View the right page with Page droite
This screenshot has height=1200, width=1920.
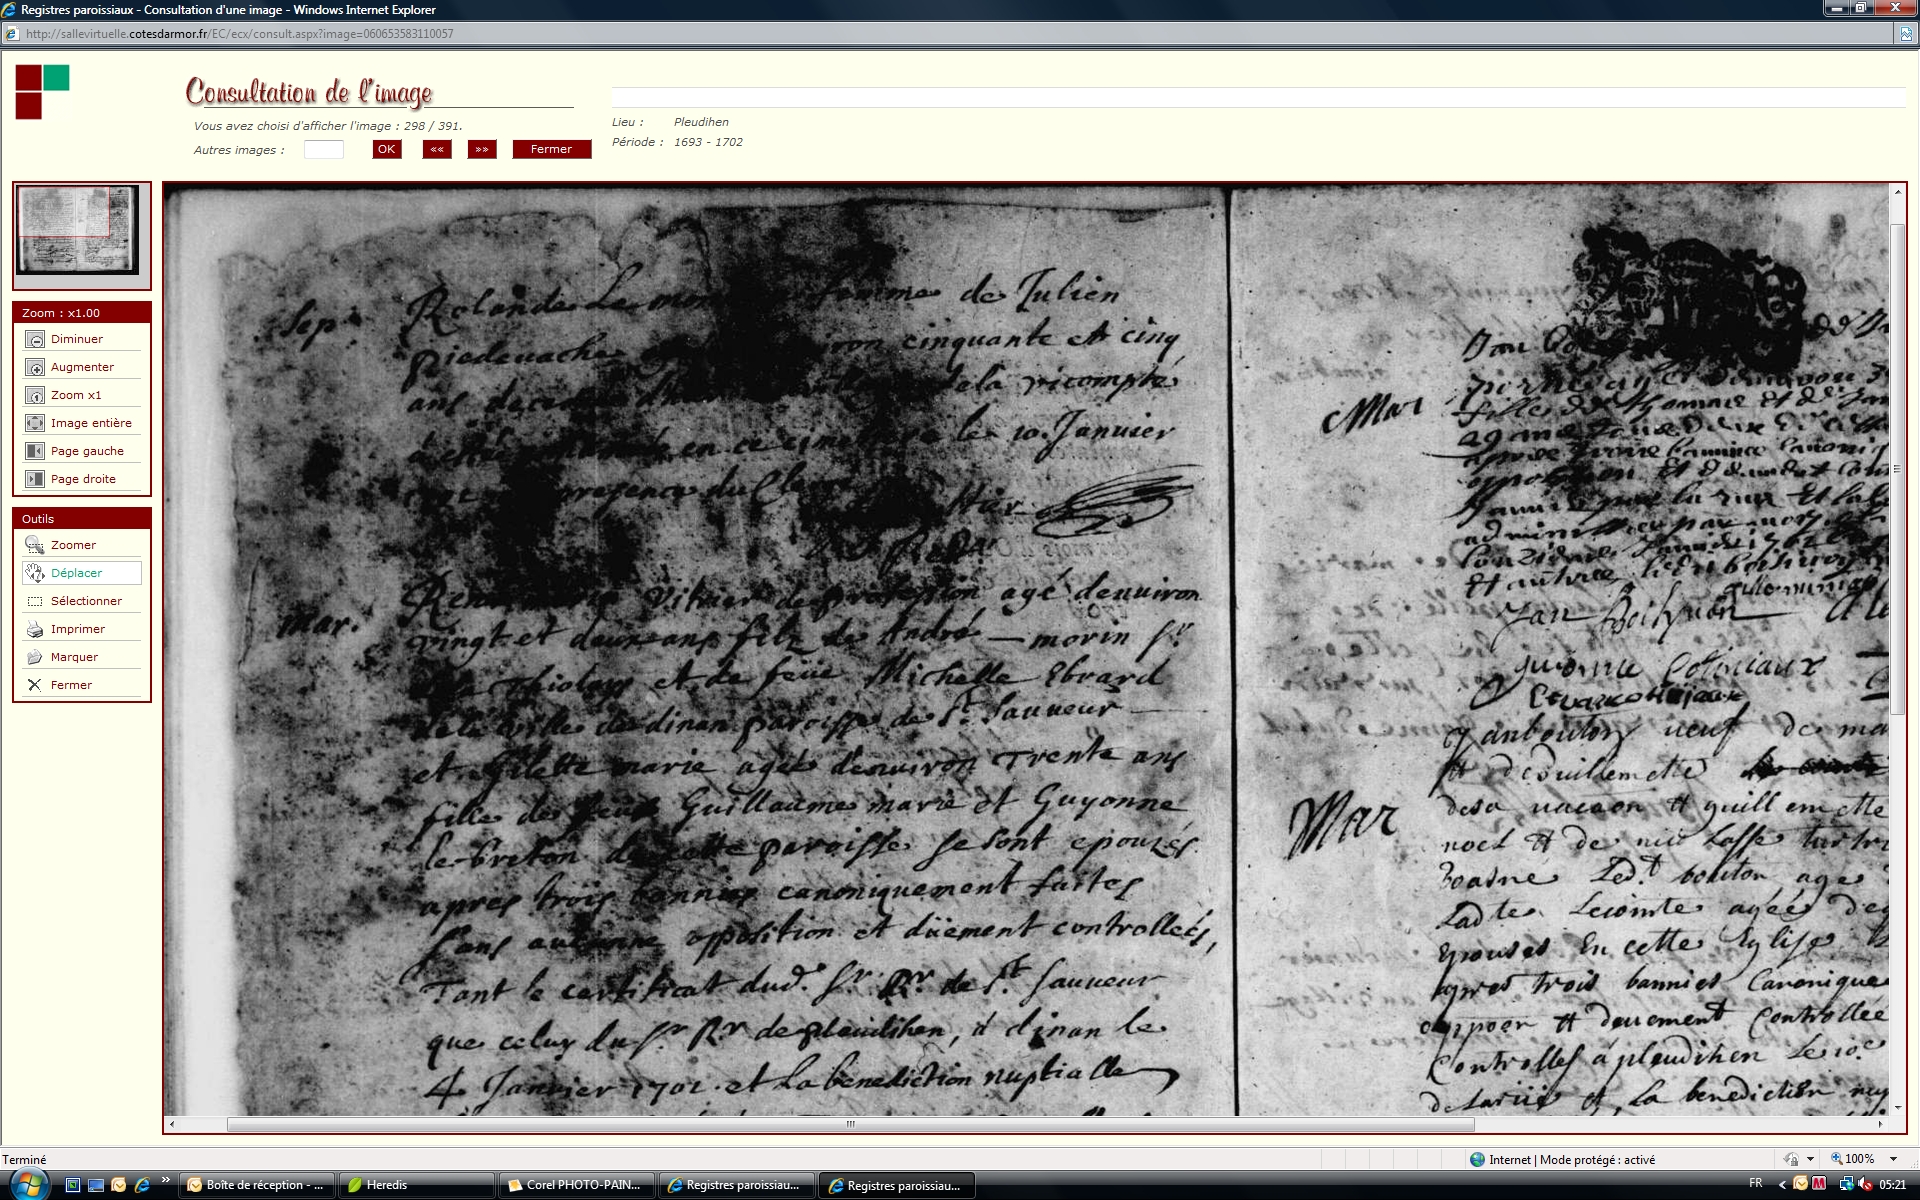pyautogui.click(x=35, y=480)
